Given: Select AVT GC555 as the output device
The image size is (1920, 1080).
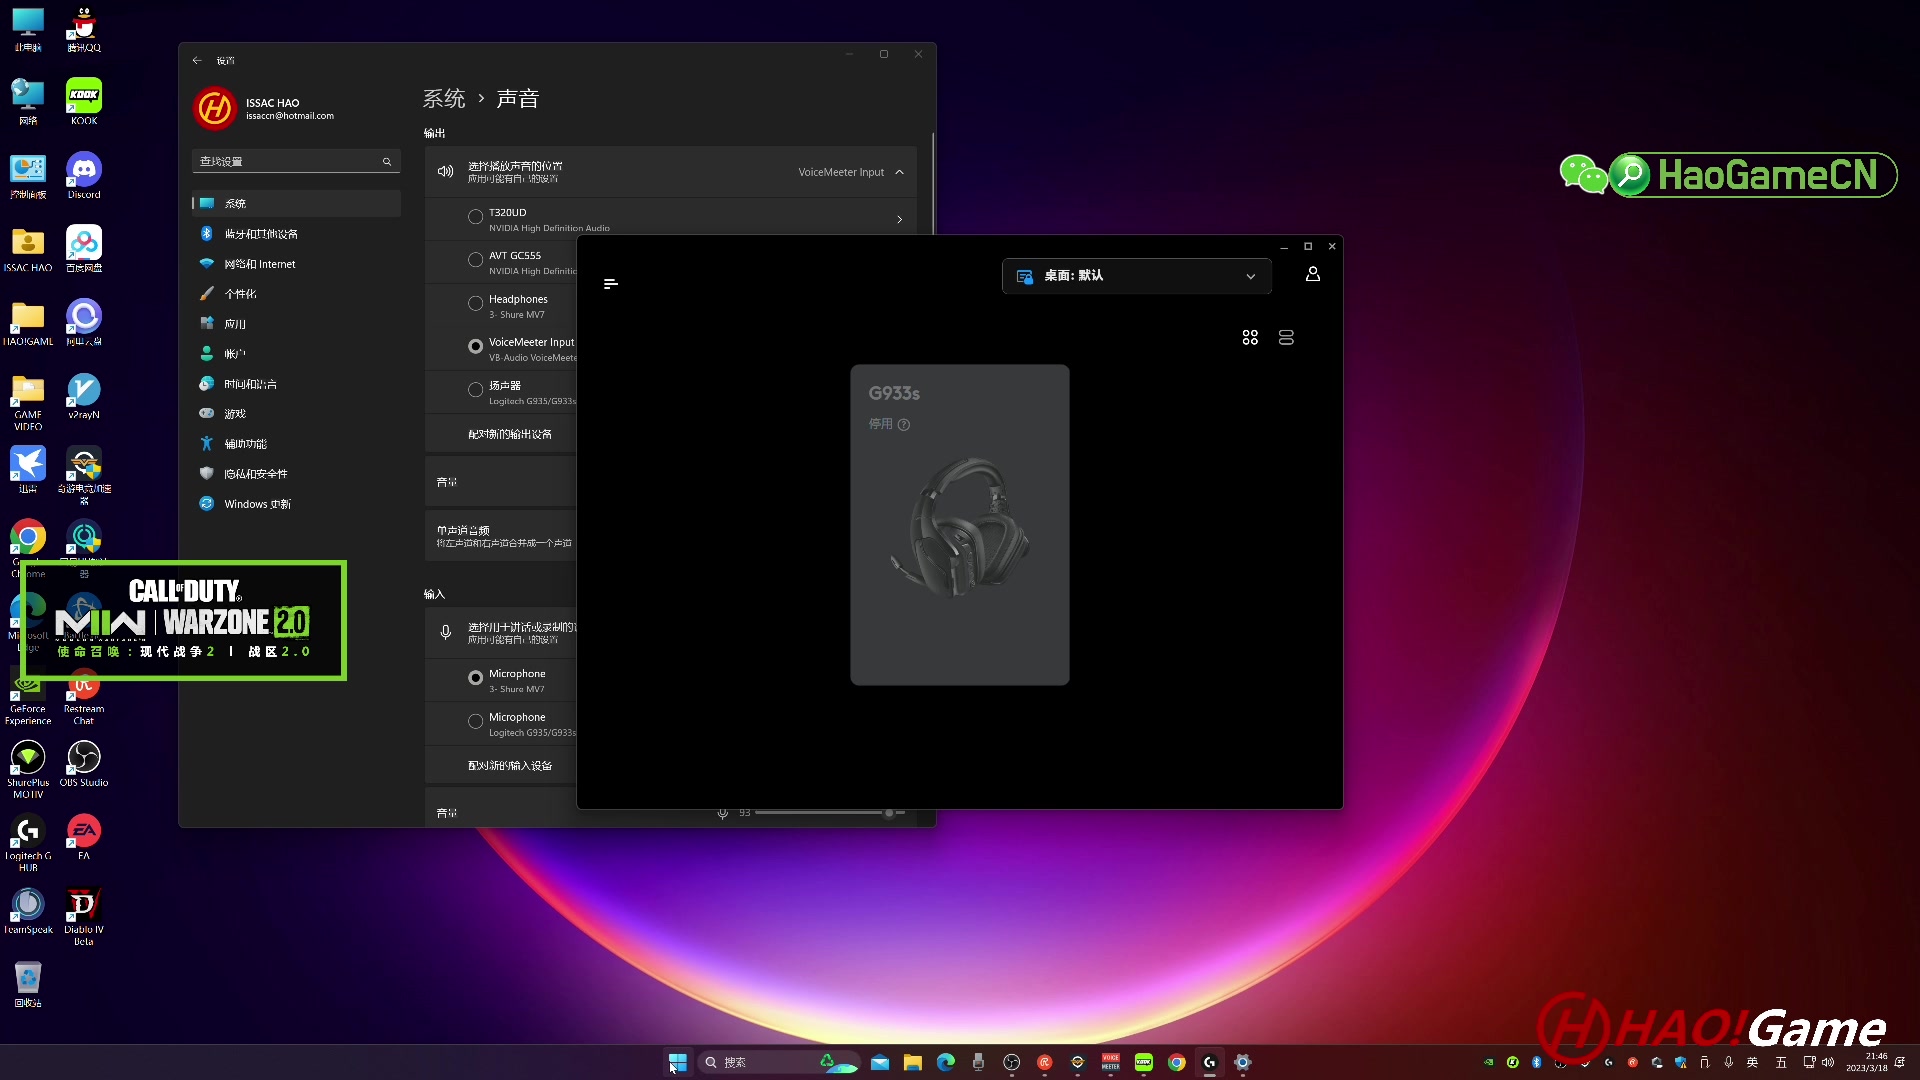Looking at the screenshot, I should tap(475, 260).
